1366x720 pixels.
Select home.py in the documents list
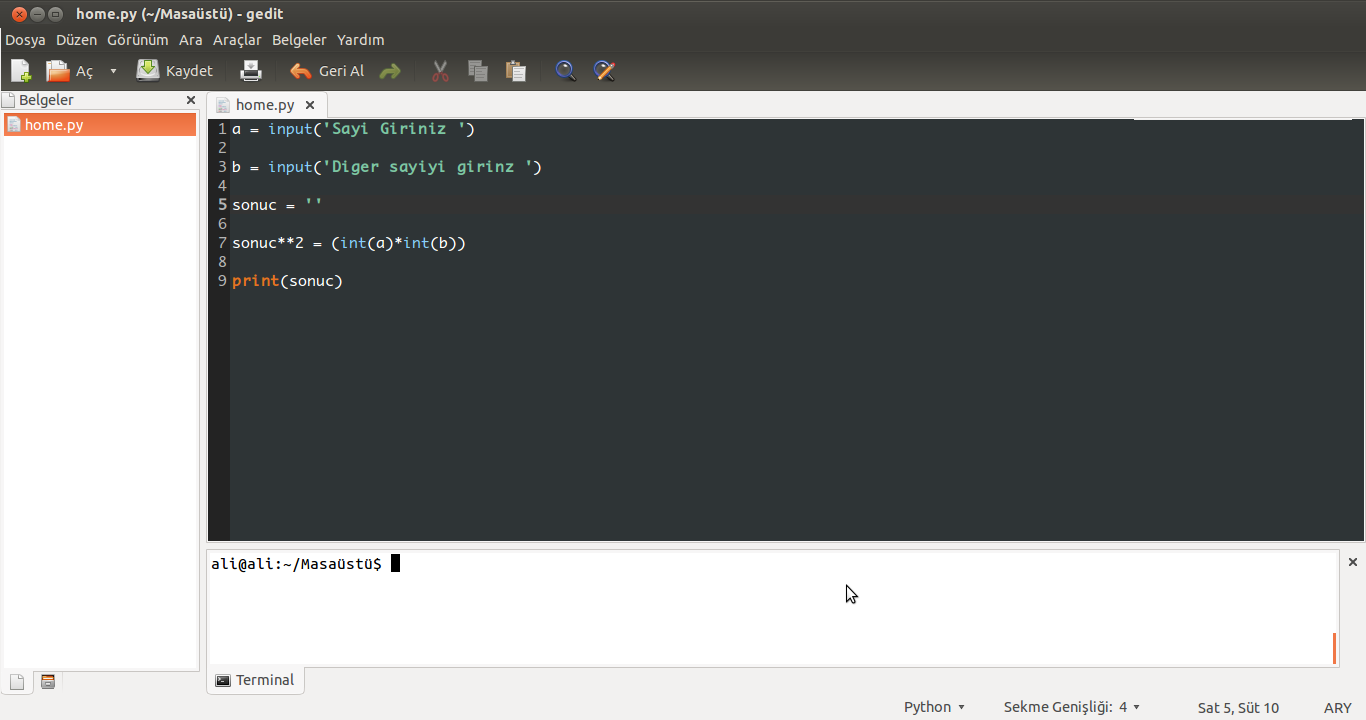[x=100, y=125]
